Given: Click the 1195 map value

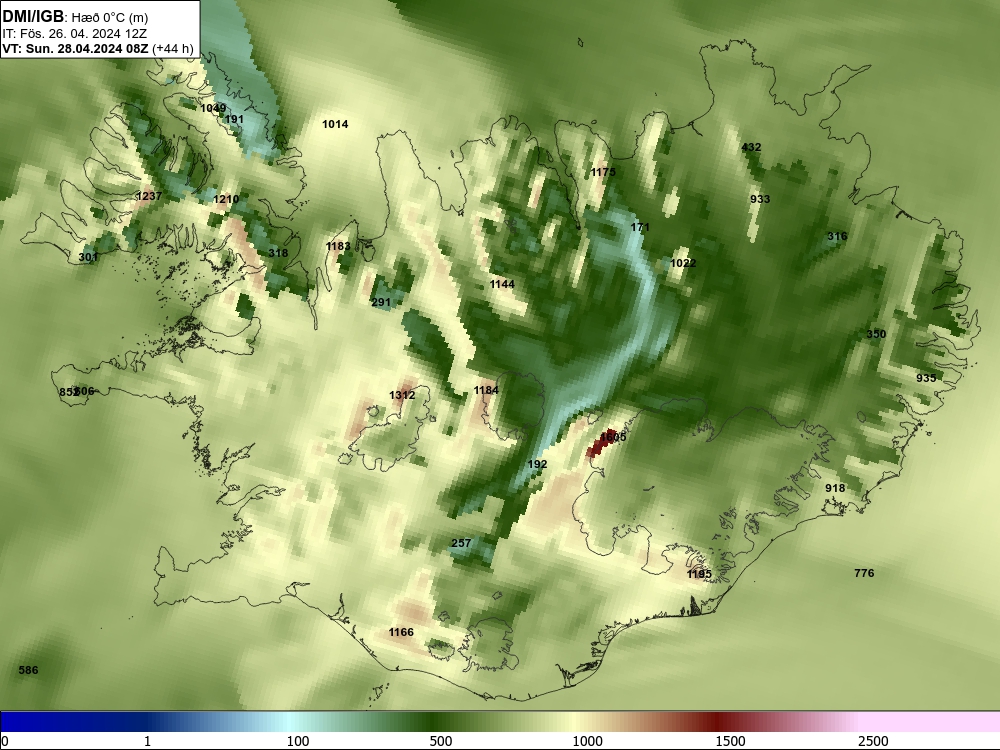Looking at the screenshot, I should pyautogui.click(x=699, y=575).
